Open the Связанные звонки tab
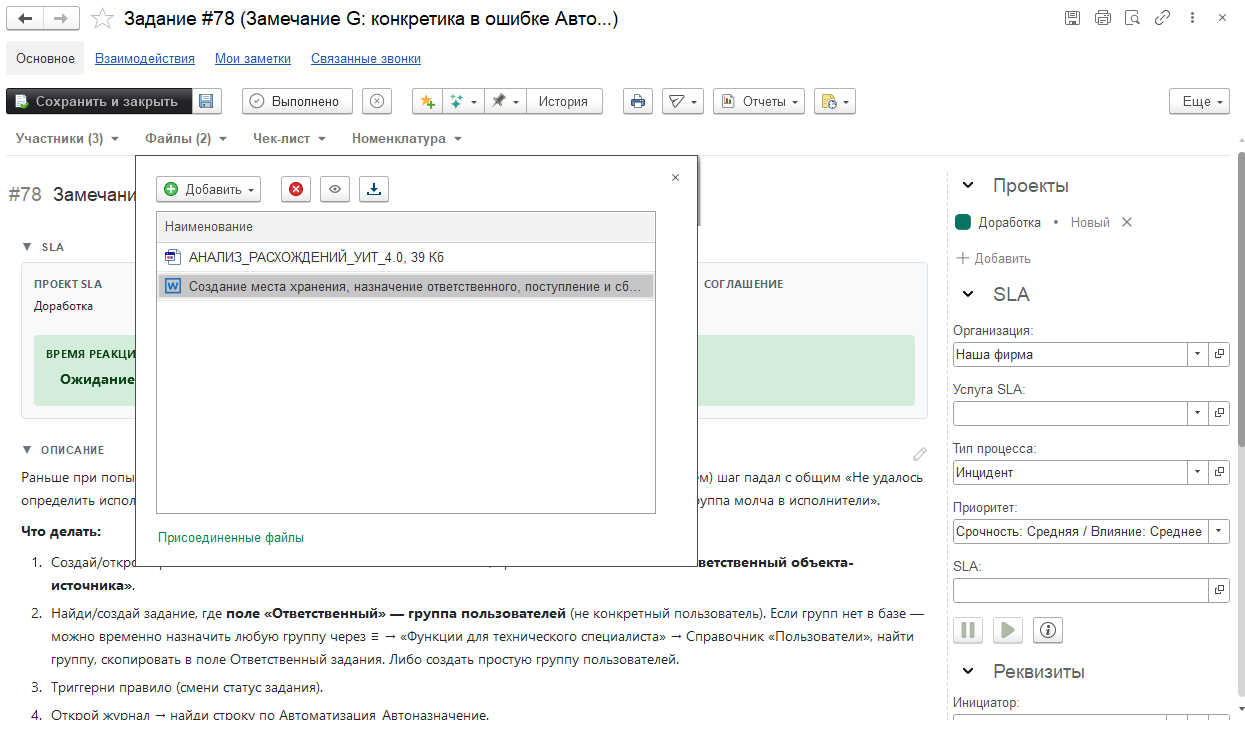Screen dimensions: 1245x729 [x=366, y=59]
